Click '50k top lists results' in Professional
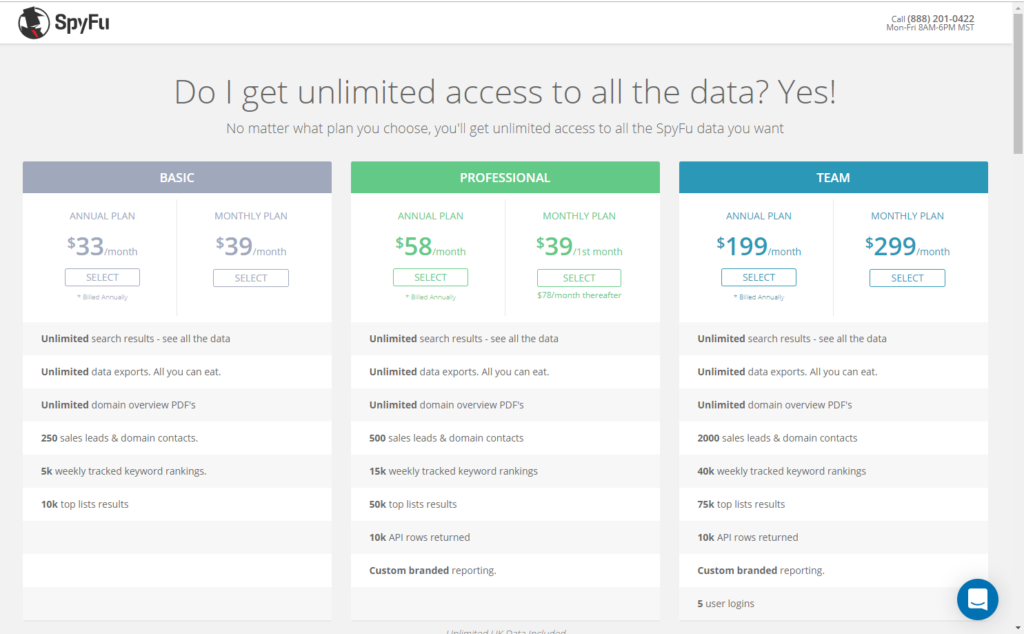The image size is (1024, 634). coord(413,504)
